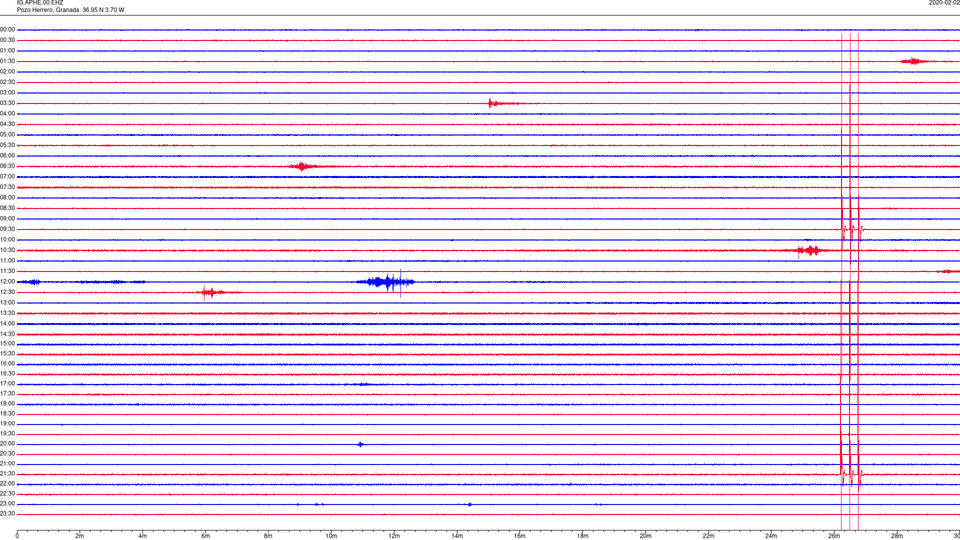Click the 26m axis tick label
Image resolution: width=960 pixels, height=540 pixels.
[x=834, y=536]
